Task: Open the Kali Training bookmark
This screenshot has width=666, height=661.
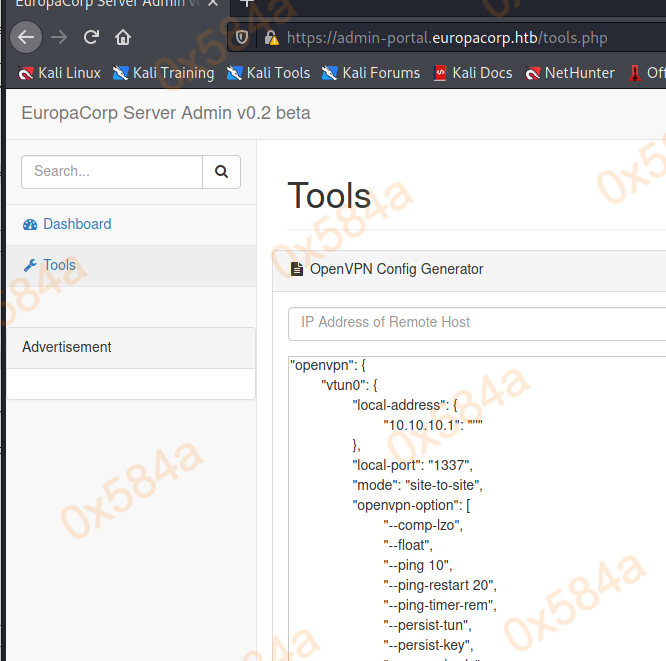Action: pos(163,73)
